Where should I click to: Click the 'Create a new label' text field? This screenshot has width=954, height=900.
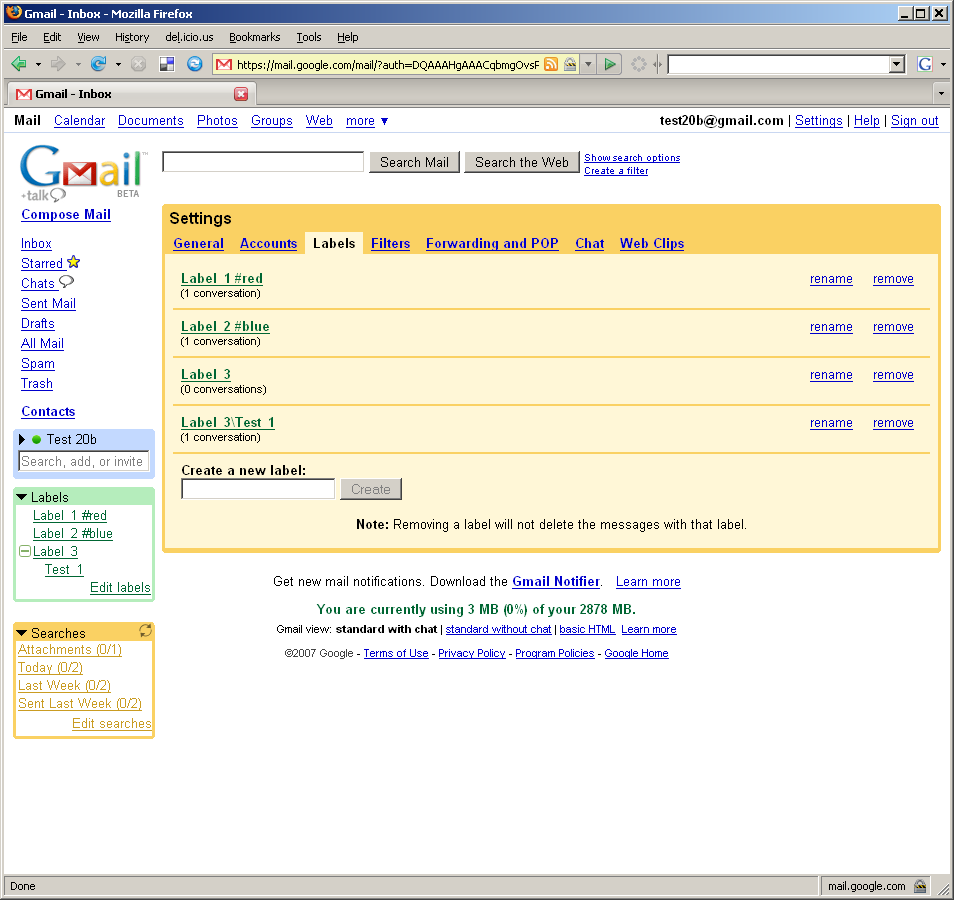point(258,489)
